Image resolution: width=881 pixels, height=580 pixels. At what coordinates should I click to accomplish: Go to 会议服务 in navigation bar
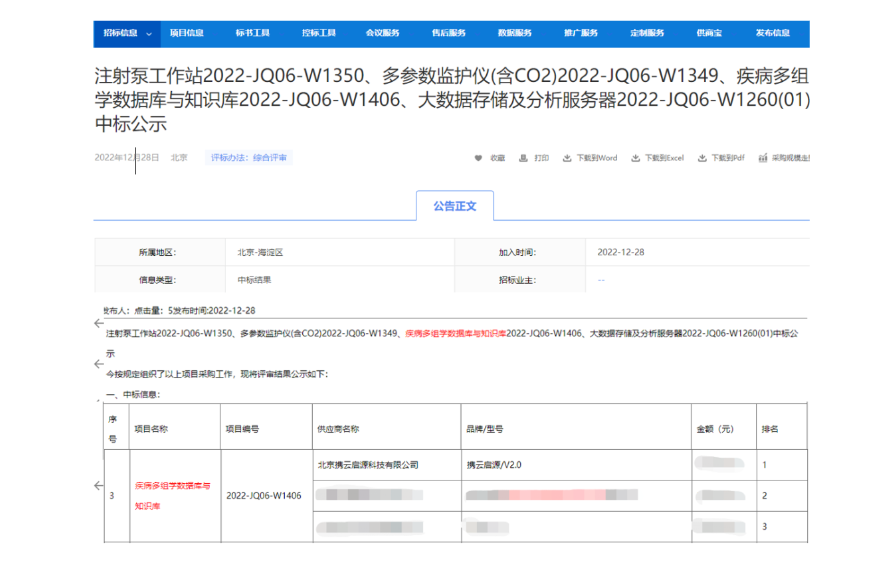click(x=382, y=33)
